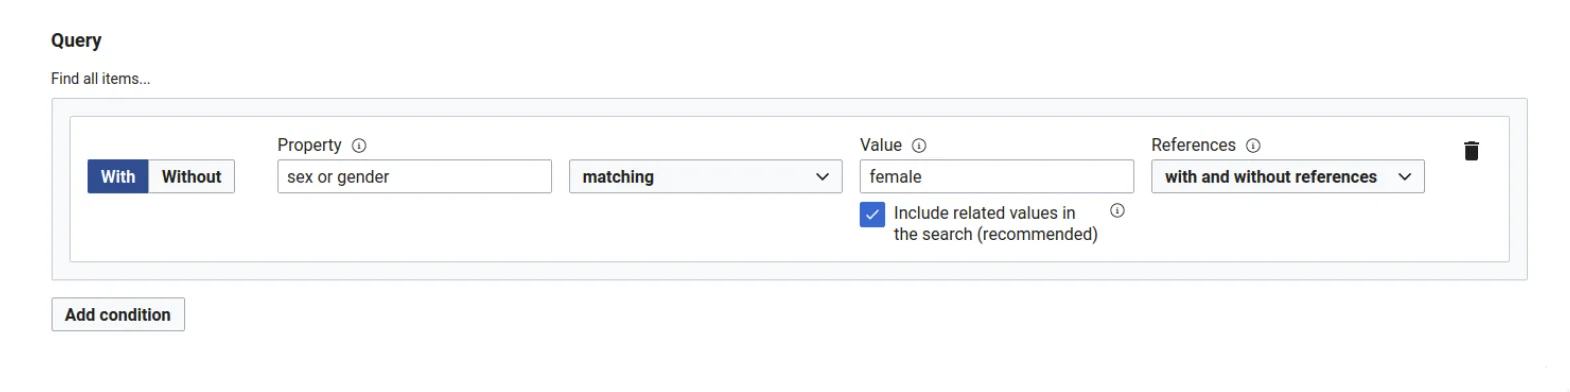This screenshot has height=392, width=1570.
Task: Click the References label text
Action: click(x=1193, y=146)
